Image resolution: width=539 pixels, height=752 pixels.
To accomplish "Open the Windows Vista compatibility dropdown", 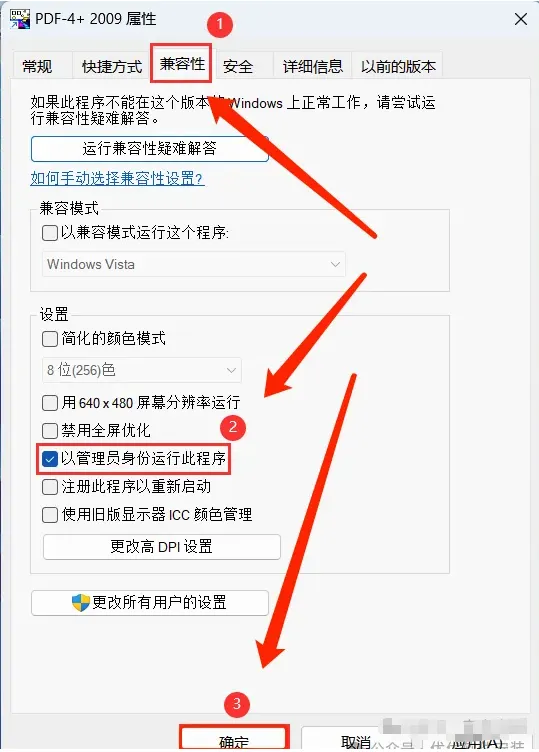I will (x=194, y=264).
